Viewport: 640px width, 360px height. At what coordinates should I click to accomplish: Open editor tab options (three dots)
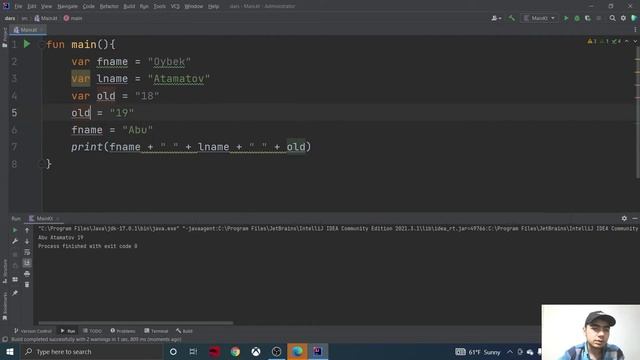point(635,30)
